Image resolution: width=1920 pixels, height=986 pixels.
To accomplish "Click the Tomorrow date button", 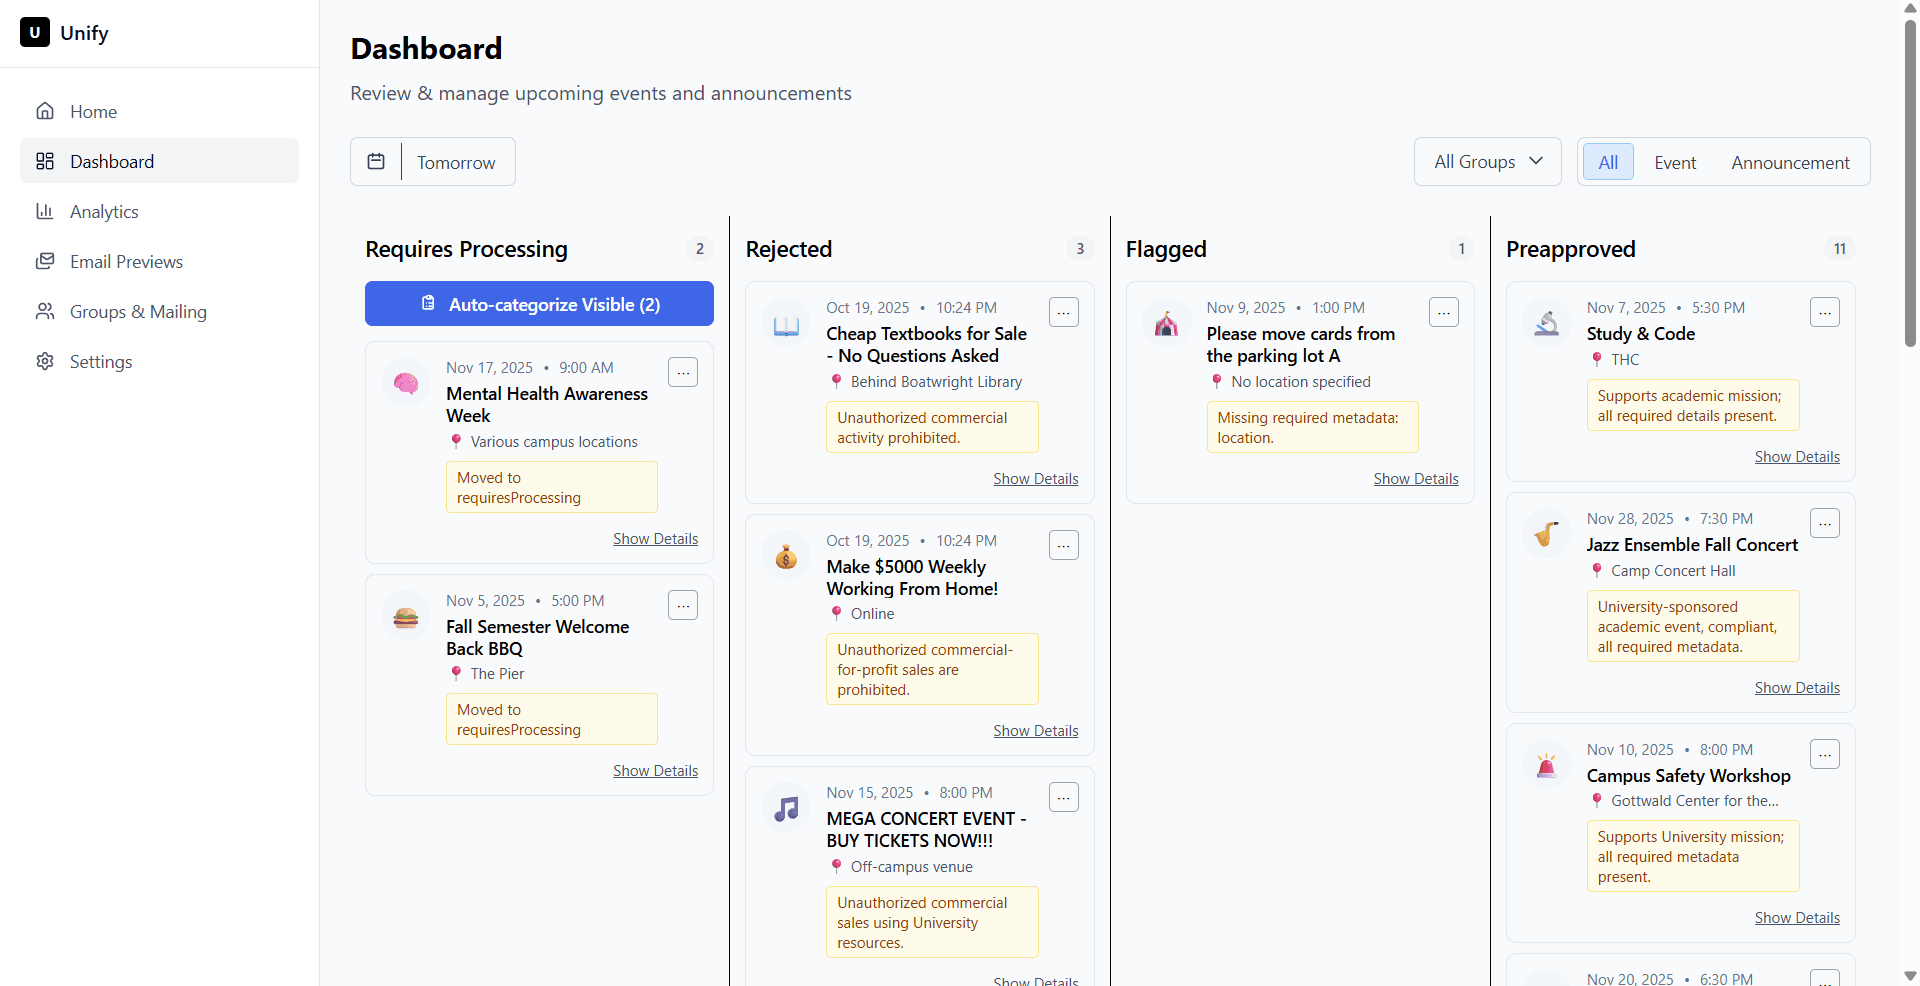I will tap(456, 162).
